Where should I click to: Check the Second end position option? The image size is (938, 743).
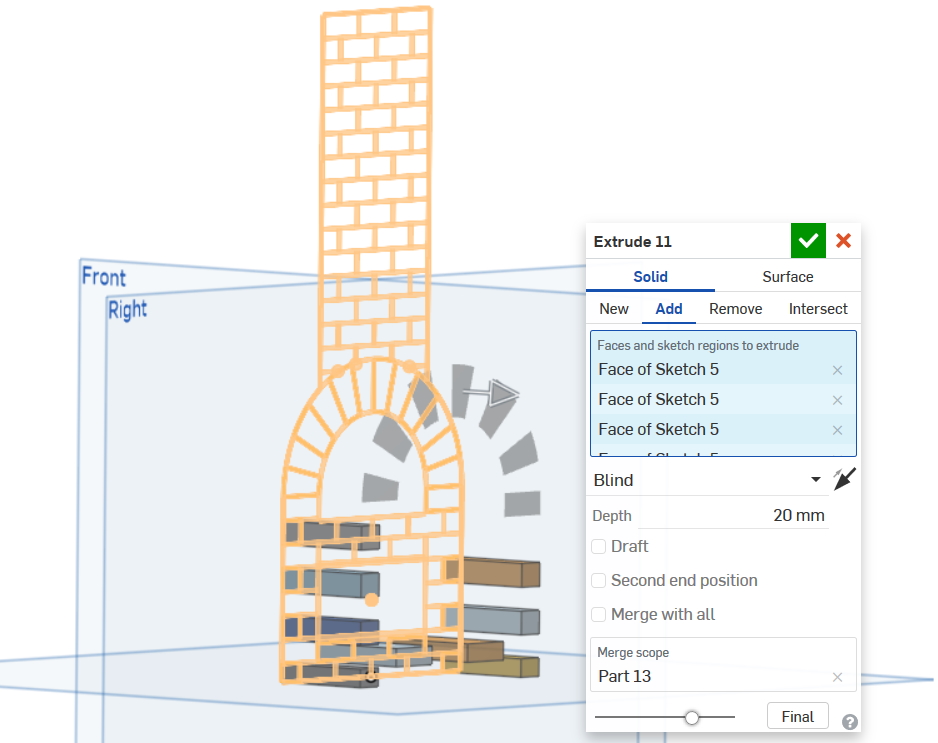pos(599,580)
